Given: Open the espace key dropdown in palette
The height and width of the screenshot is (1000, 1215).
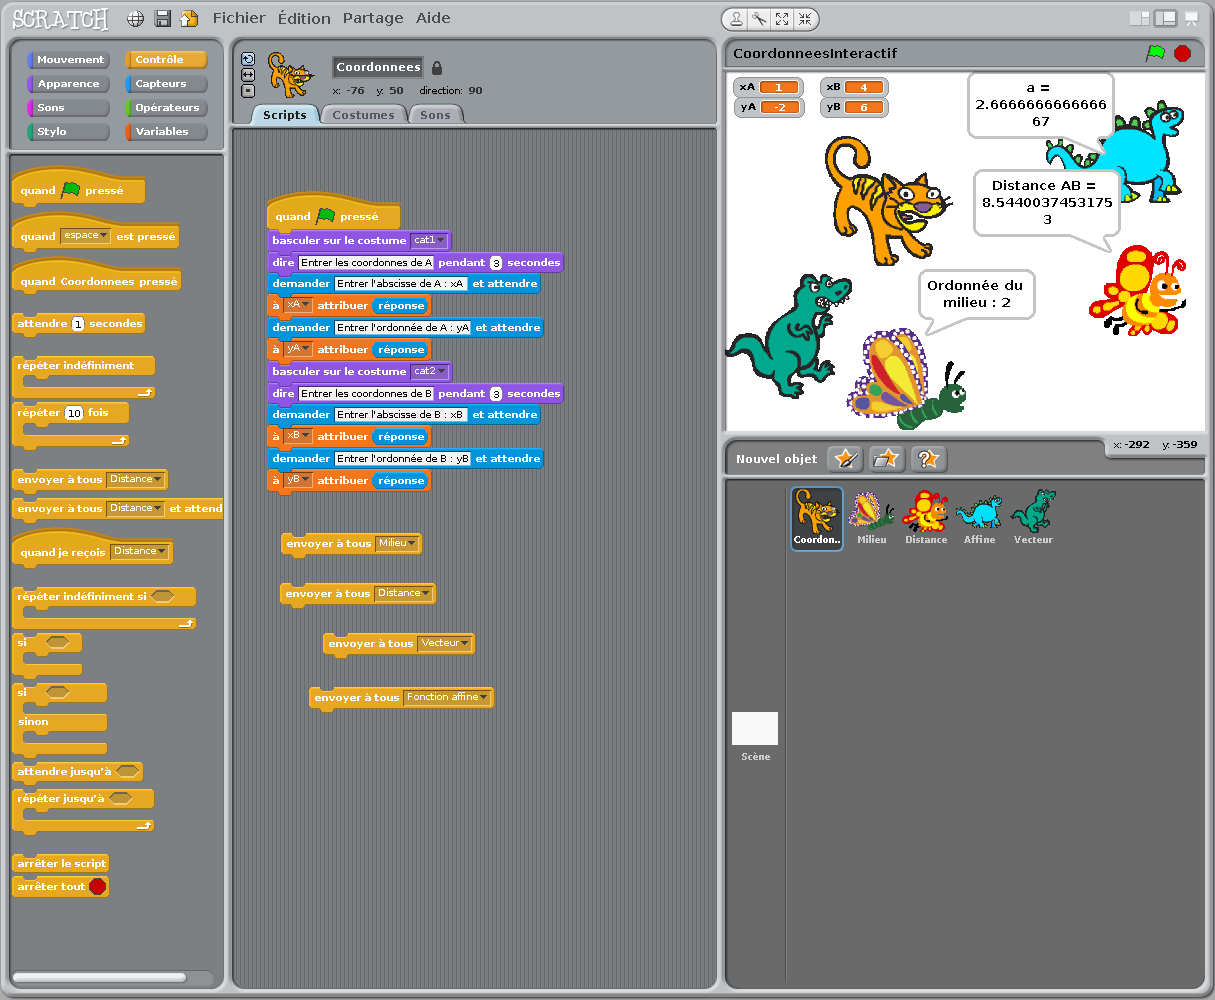Looking at the screenshot, I should (86, 236).
